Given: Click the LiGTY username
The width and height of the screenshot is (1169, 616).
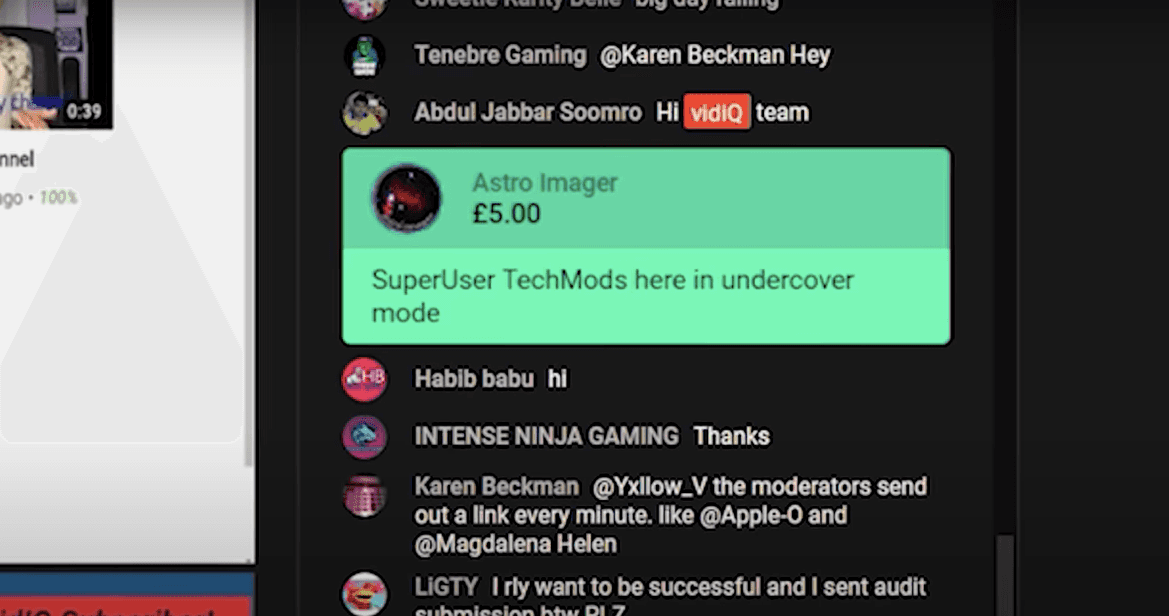Looking at the screenshot, I should pyautogui.click(x=446, y=587).
